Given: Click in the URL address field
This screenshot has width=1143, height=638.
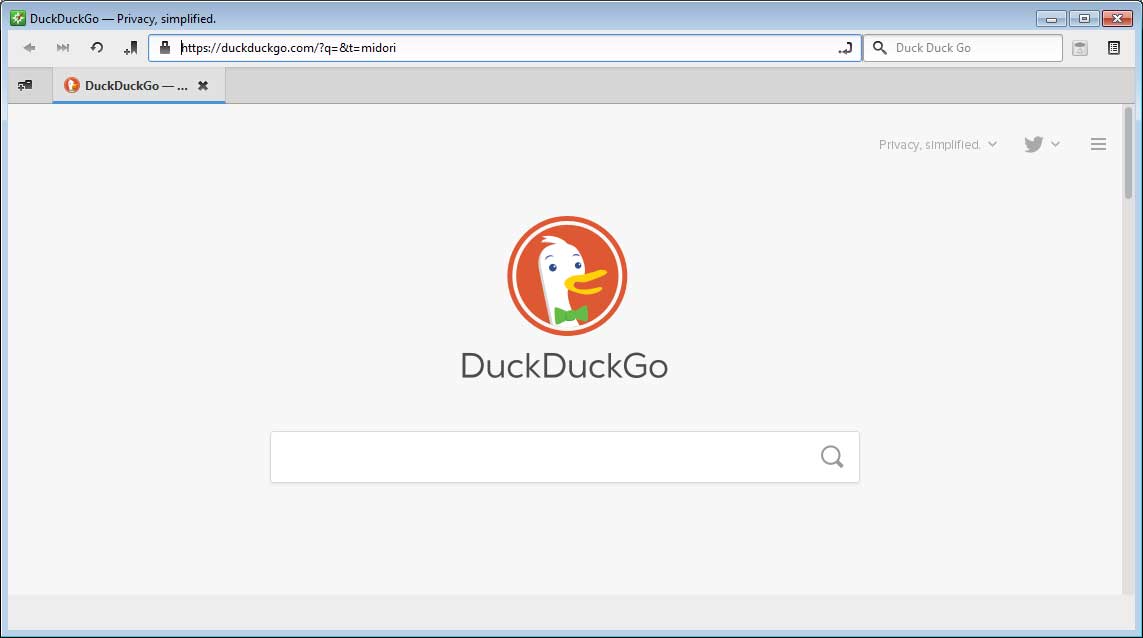Looking at the screenshot, I should (x=503, y=48).
